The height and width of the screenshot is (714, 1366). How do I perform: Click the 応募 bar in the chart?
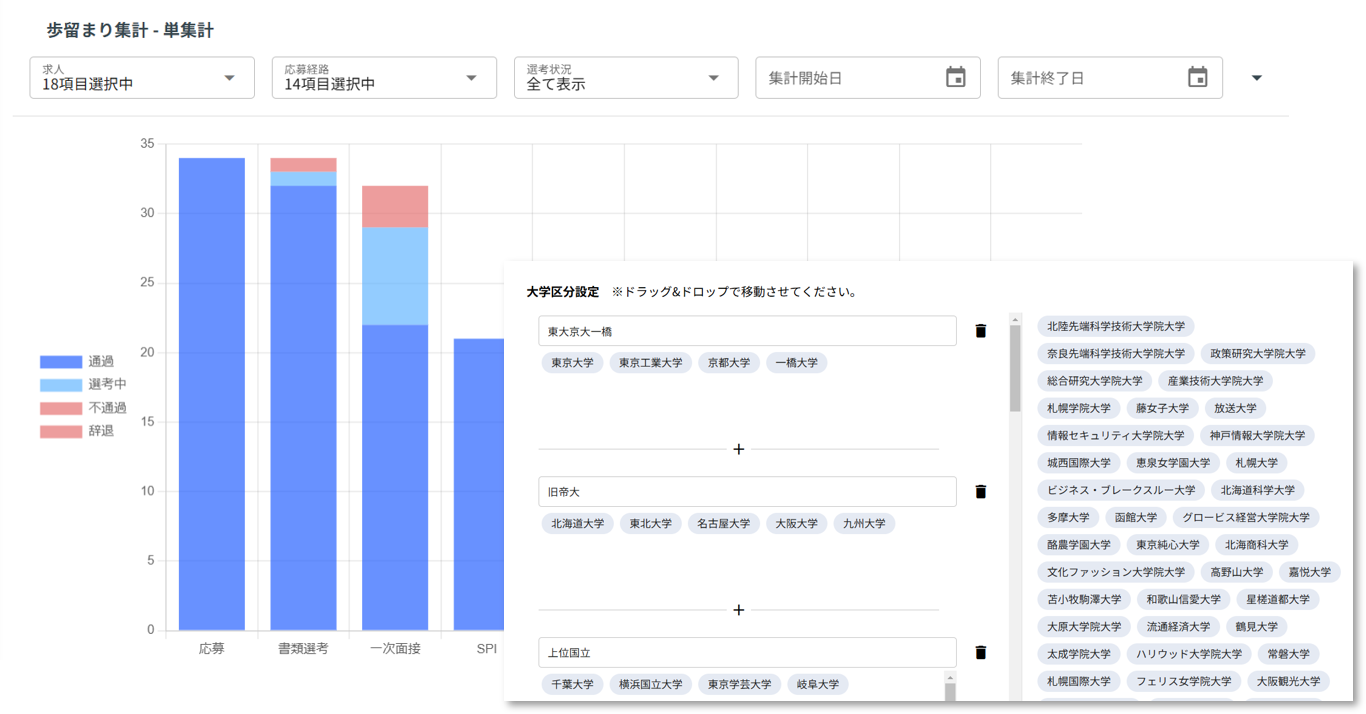pos(212,394)
